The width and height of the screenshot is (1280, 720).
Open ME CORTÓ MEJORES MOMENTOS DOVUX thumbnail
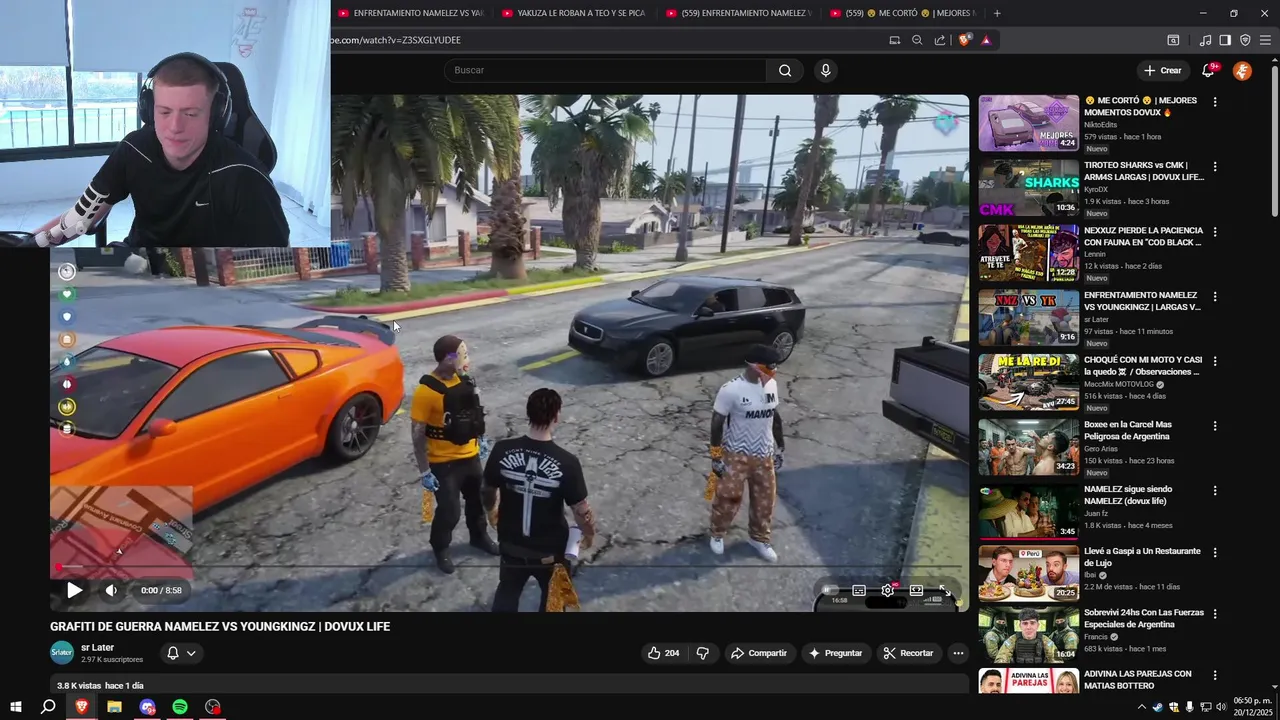pyautogui.click(x=1029, y=123)
